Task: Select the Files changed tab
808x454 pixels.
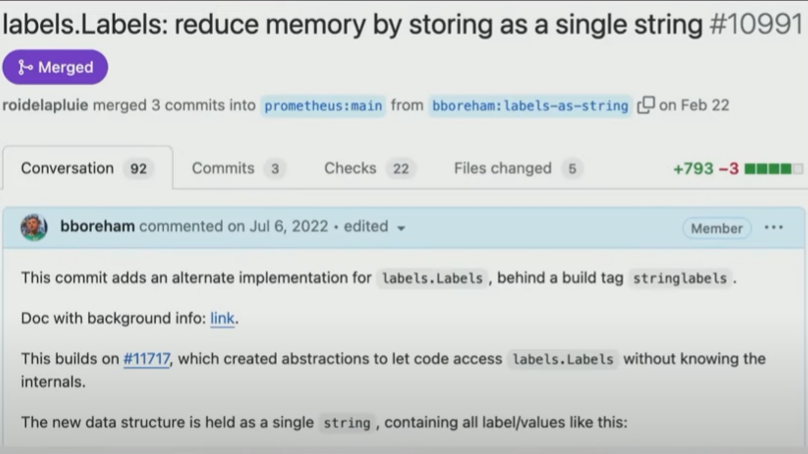Action: coord(518,169)
